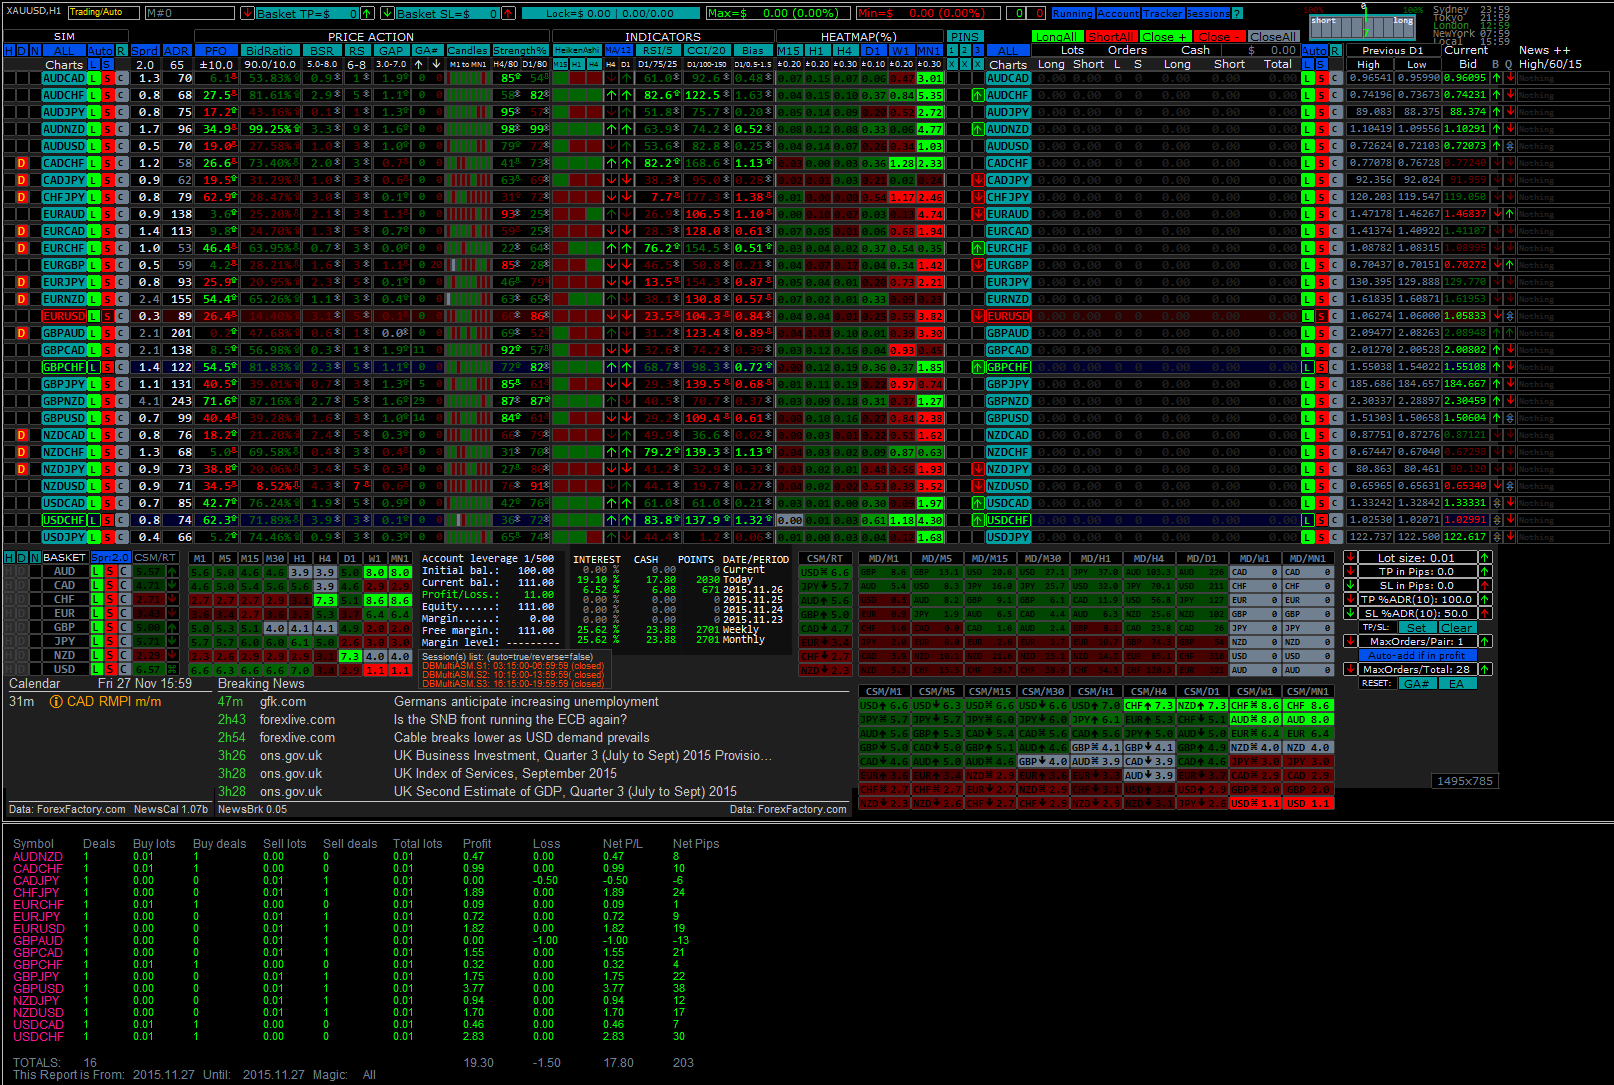Open the GBPCHF chart from SIM list
This screenshot has width=1614, height=1085.
[64, 367]
